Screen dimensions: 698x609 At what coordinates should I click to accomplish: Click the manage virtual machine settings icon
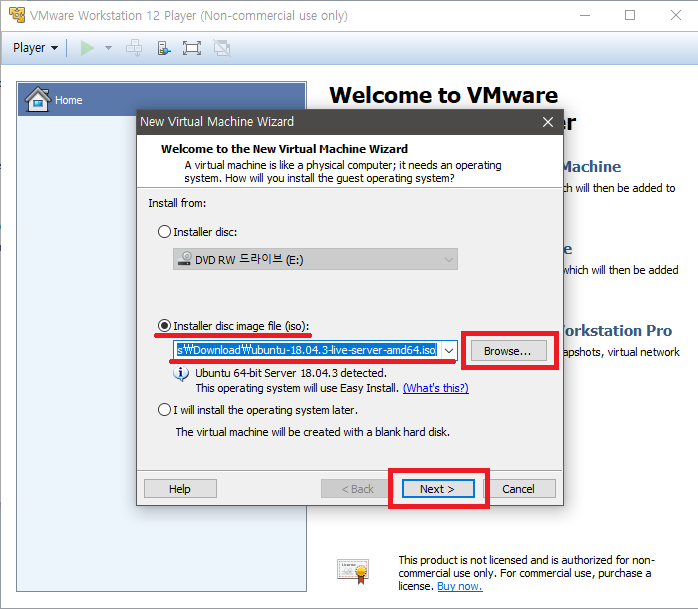[164, 48]
